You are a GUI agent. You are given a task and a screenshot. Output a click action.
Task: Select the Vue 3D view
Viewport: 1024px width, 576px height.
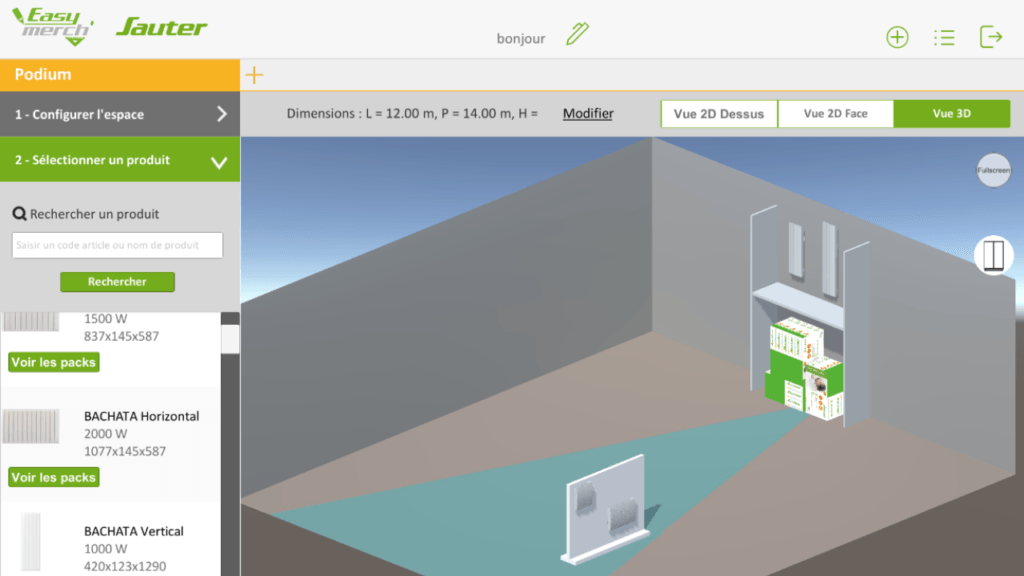(x=952, y=114)
